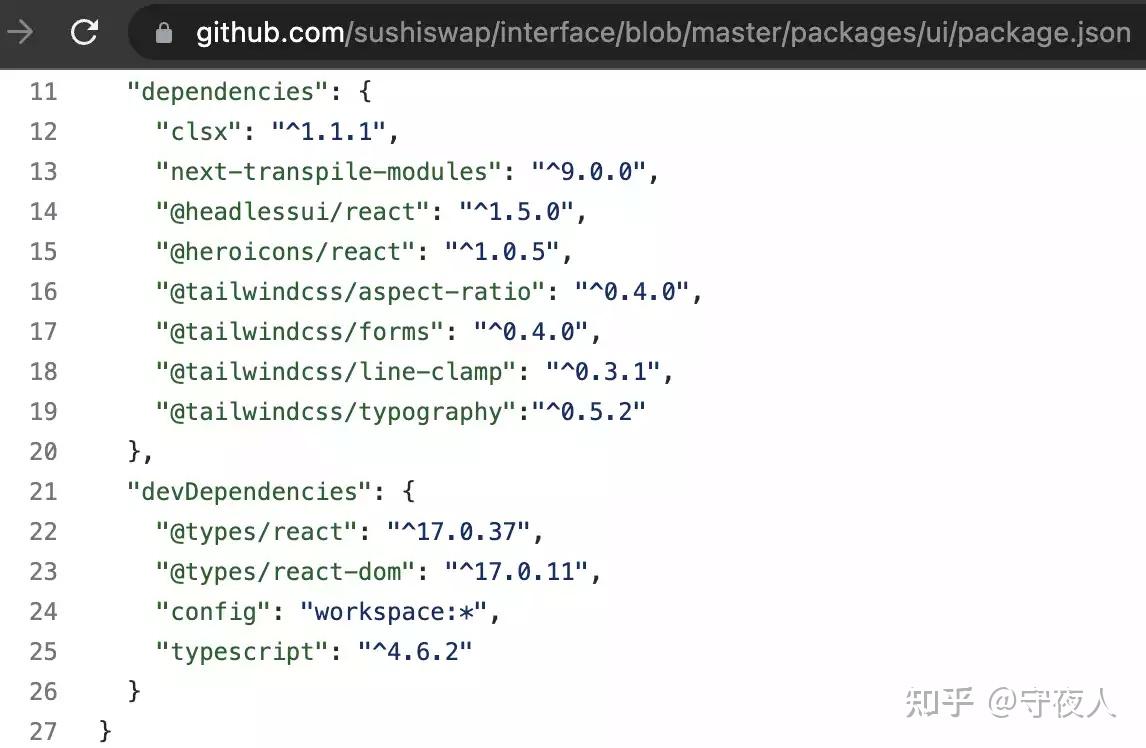Viewport: 1146px width, 748px height.
Task: Focus the github.com address bar URL
Action: point(663,32)
